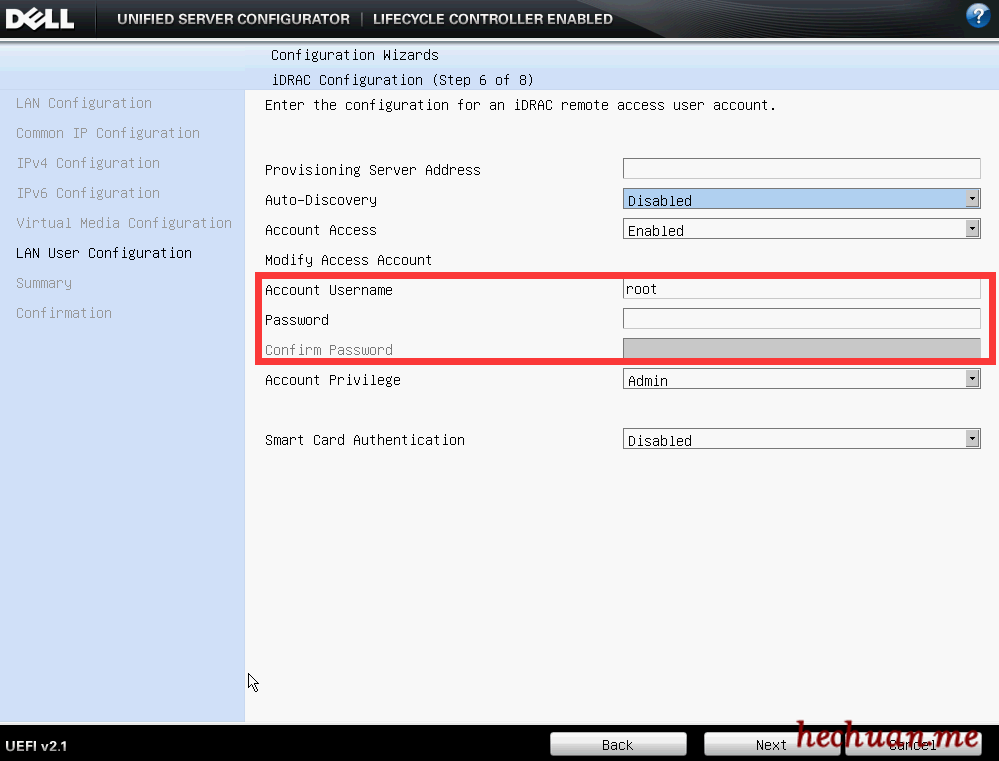This screenshot has width=999, height=761.
Task: Click the Confirm Password field
Action: 801,349
